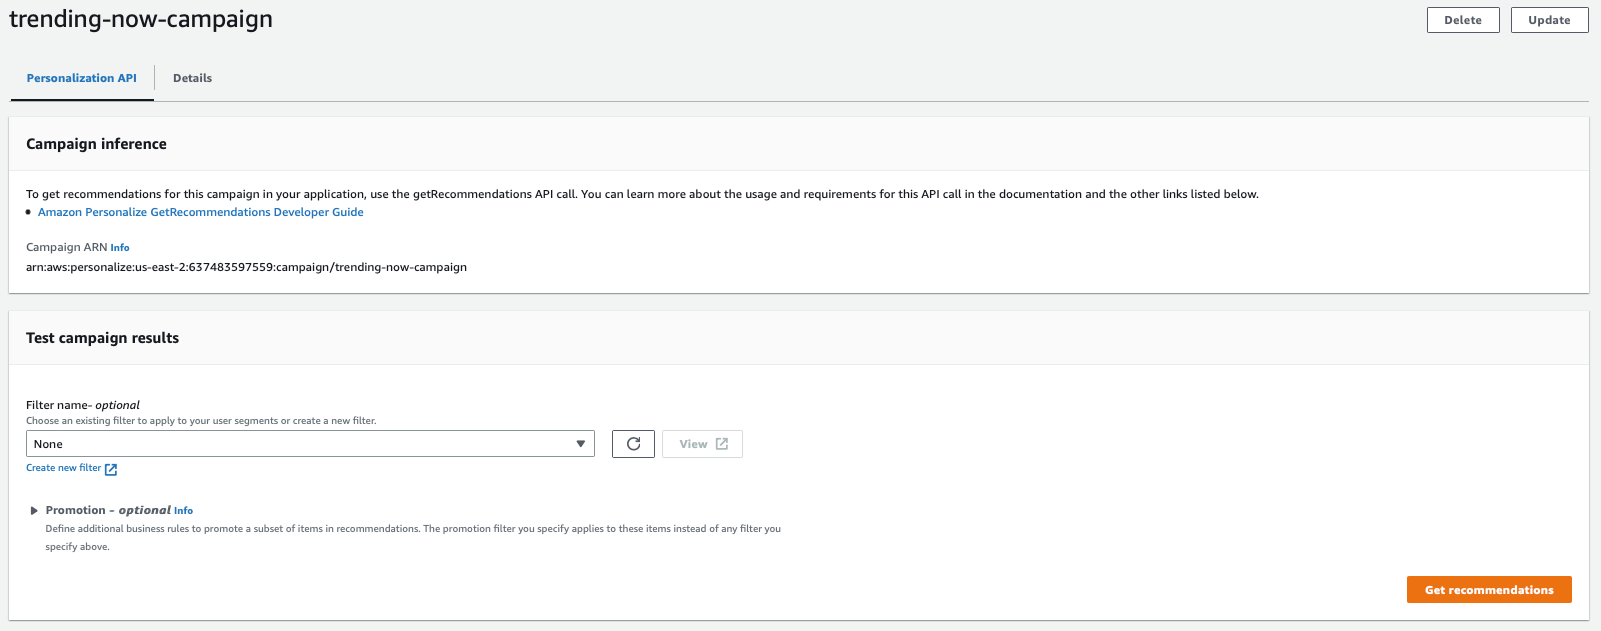The image size is (1601, 631).
Task: Switch to the Details tab
Action: [192, 78]
